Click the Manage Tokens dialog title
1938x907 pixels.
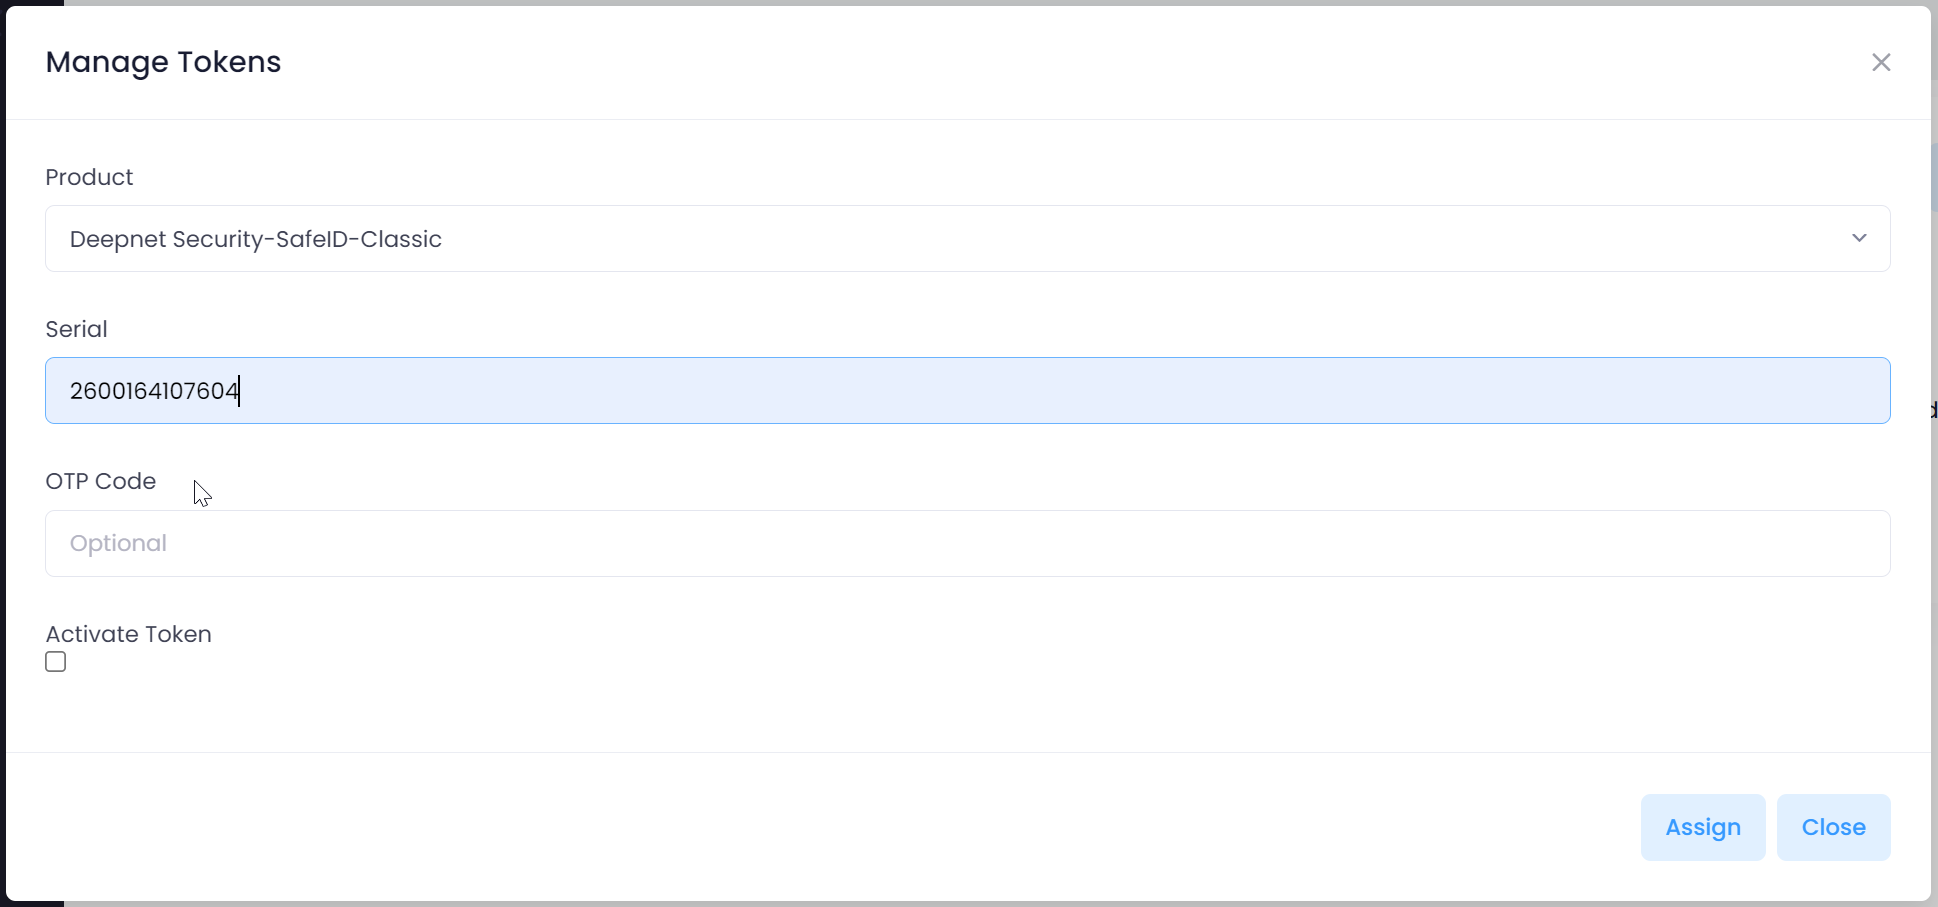click(163, 62)
